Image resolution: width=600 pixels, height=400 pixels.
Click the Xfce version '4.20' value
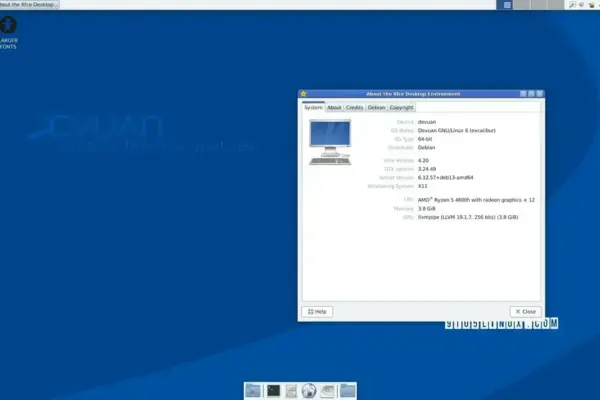tap(423, 160)
